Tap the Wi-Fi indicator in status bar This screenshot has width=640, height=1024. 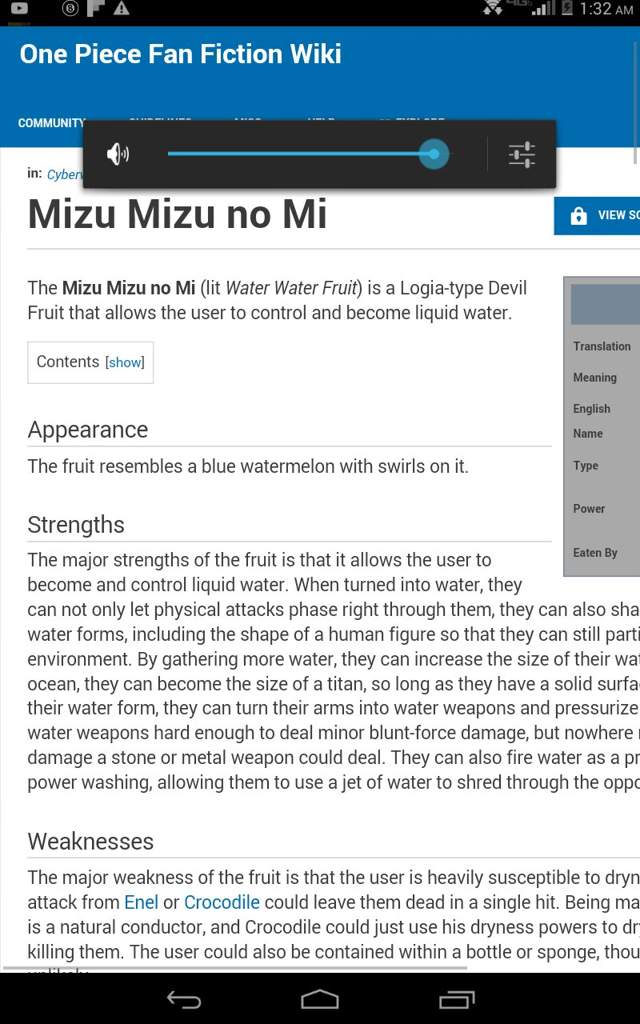491,8
